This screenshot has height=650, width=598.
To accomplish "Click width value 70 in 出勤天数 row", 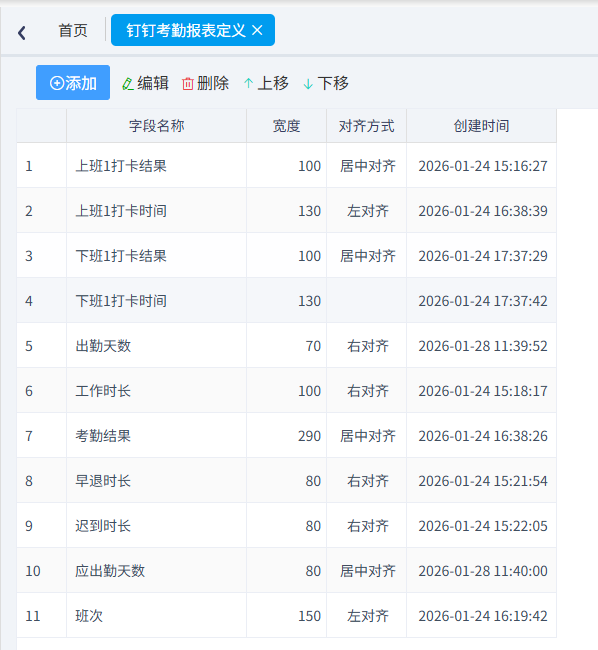I will tap(313, 346).
